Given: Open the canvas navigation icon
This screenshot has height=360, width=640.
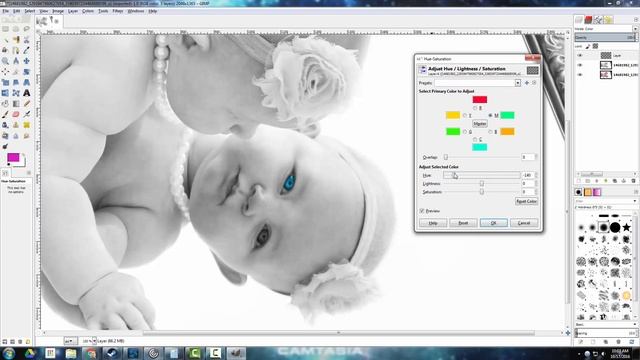Looking at the screenshot, I should pos(568,333).
